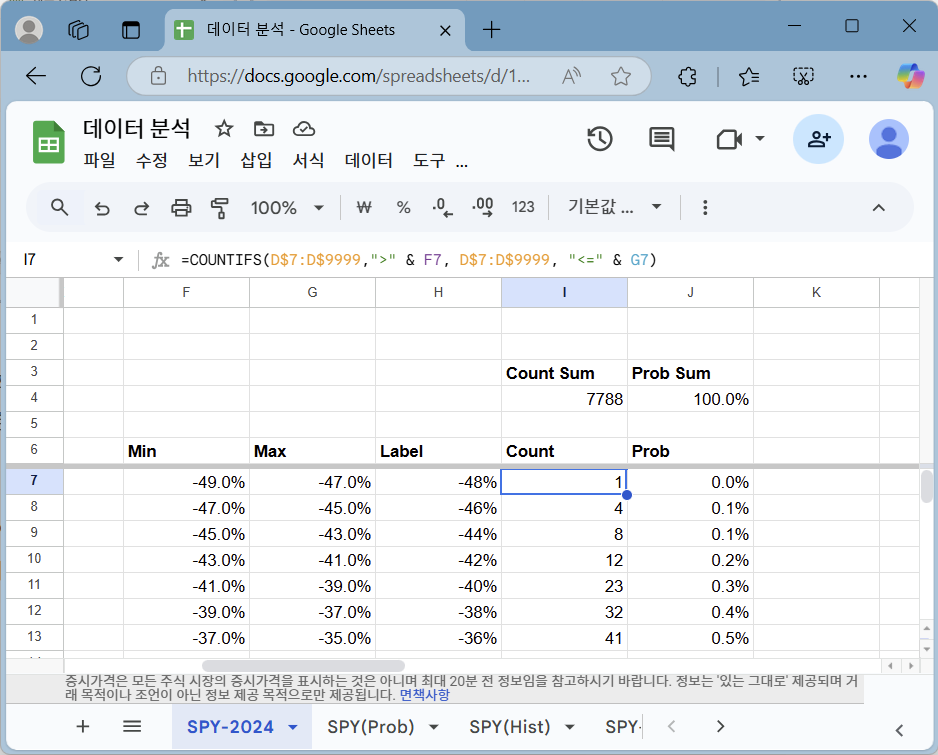938x755 pixels.
Task: Open browser tab actions menu icon
Action: [130, 29]
